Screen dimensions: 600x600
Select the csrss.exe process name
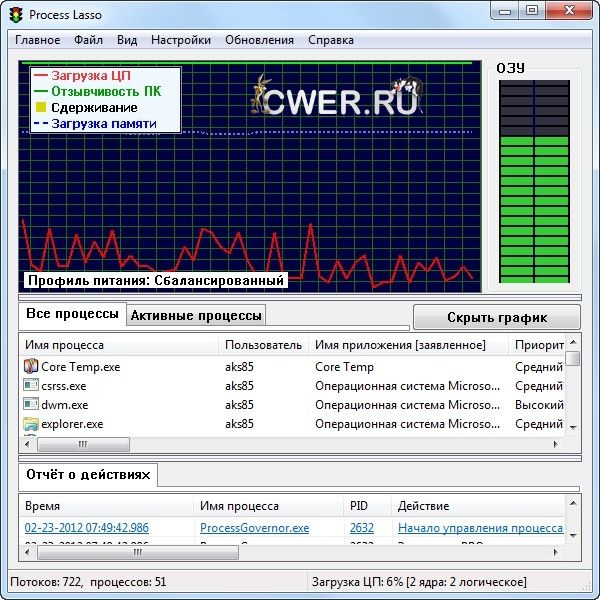tap(64, 386)
